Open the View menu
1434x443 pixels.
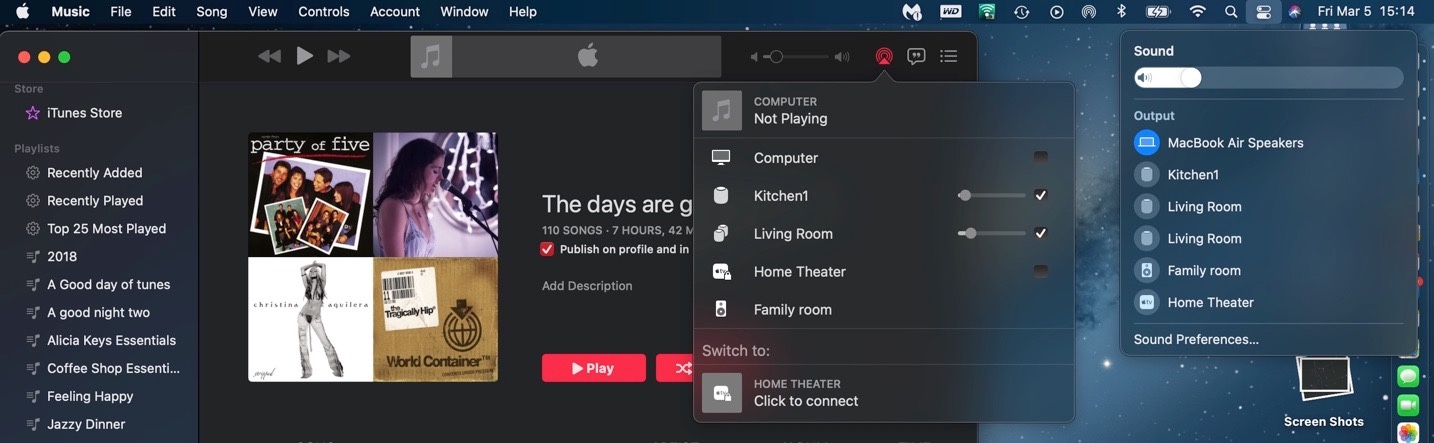pyautogui.click(x=263, y=12)
